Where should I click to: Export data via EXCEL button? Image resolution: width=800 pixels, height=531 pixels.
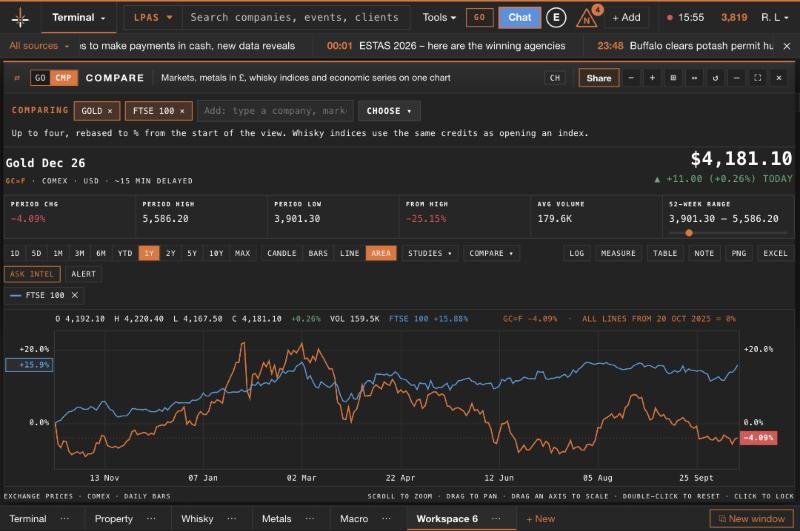775,254
